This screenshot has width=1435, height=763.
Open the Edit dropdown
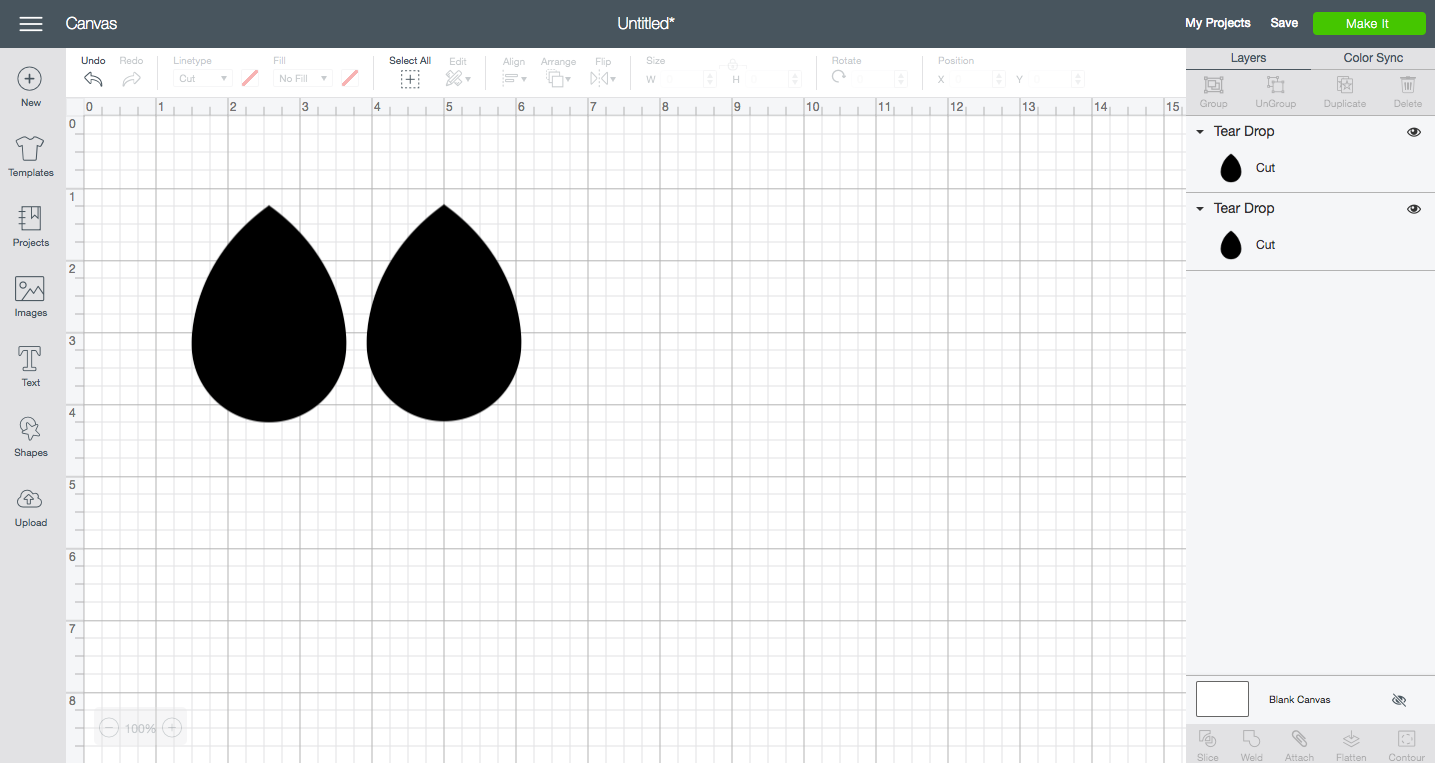coord(458,77)
